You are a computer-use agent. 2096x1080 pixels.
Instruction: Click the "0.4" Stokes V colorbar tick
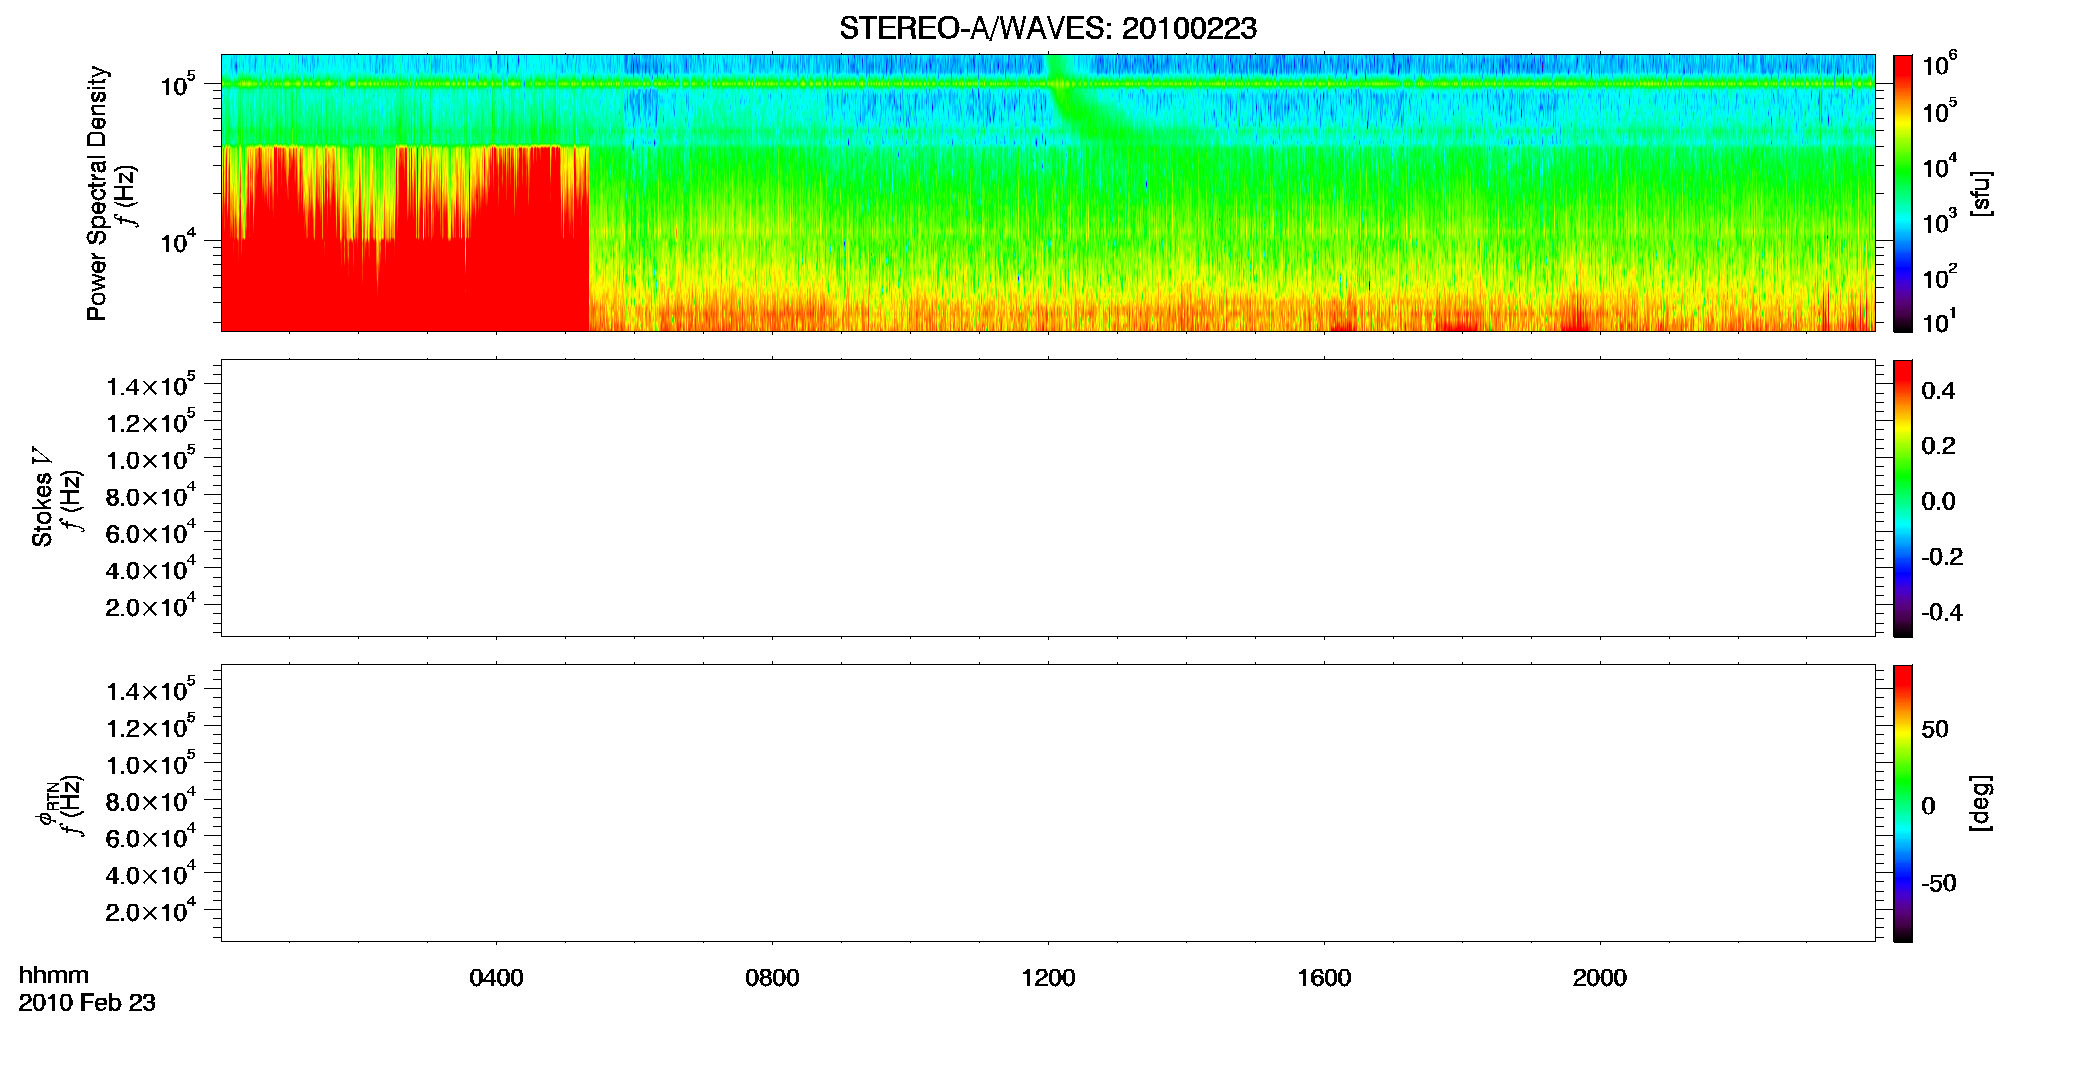pos(1938,391)
